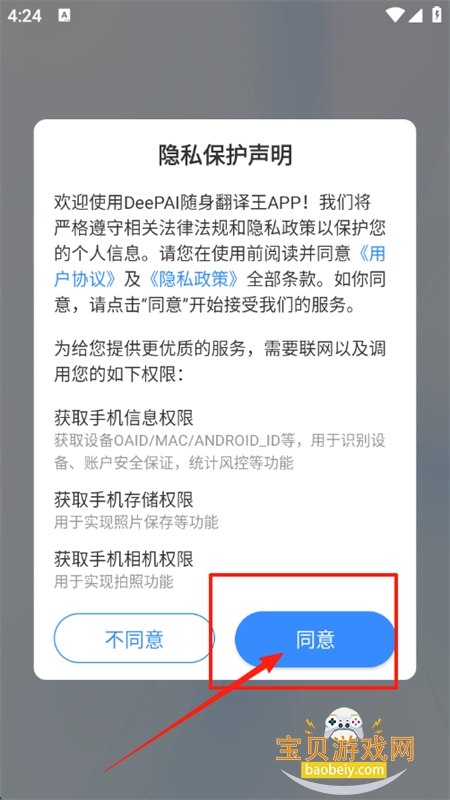This screenshot has width=450, height=800.
Task: Tap the battery charging icon
Action: coord(436,14)
